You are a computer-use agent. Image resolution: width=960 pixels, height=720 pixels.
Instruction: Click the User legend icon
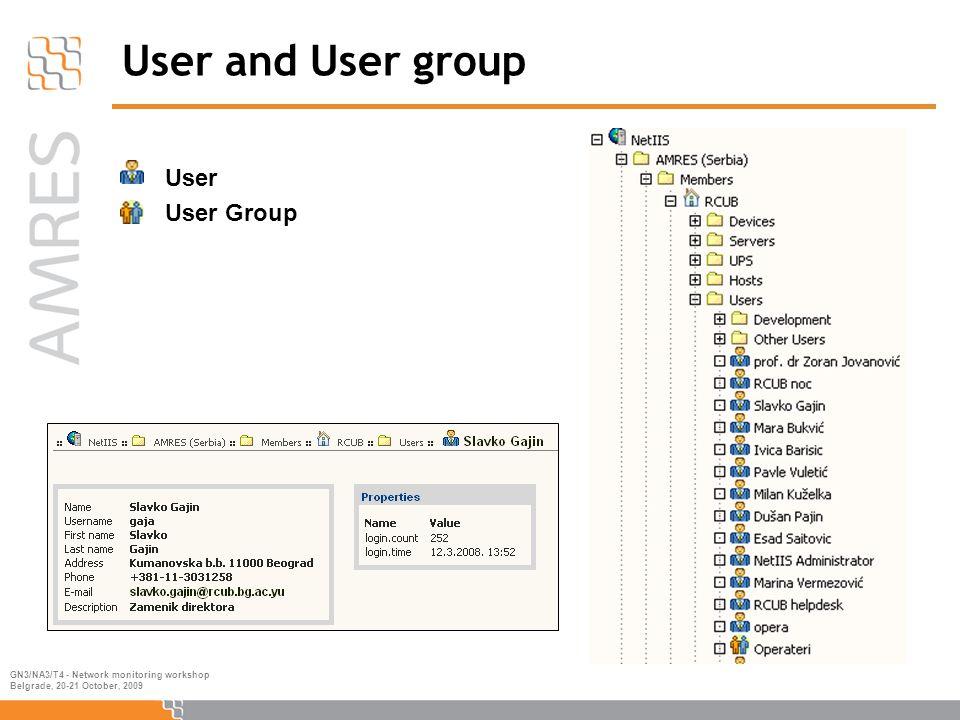point(132,173)
